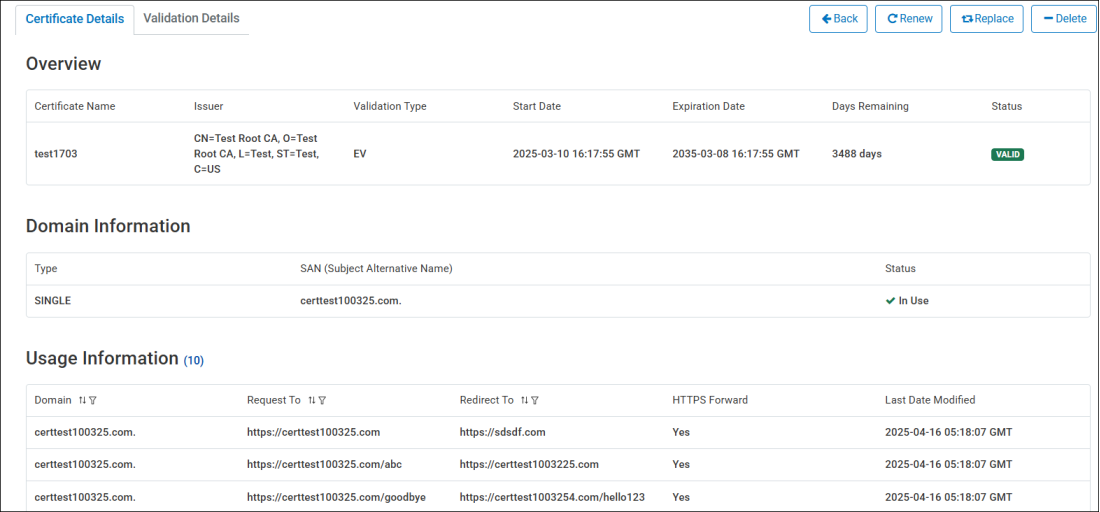The height and width of the screenshot is (512, 1100).
Task: Click the In Use checkmark icon
Action: point(890,301)
